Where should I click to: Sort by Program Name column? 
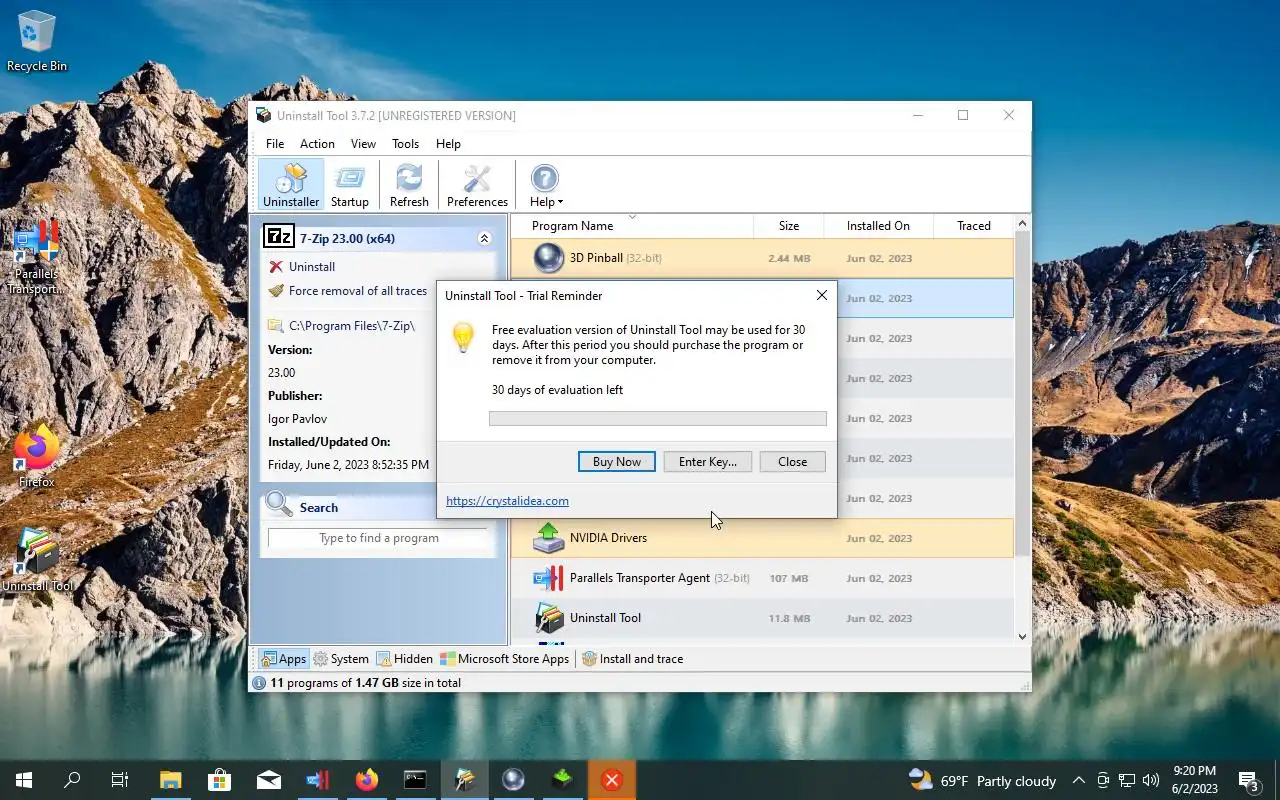pyautogui.click(x=632, y=226)
